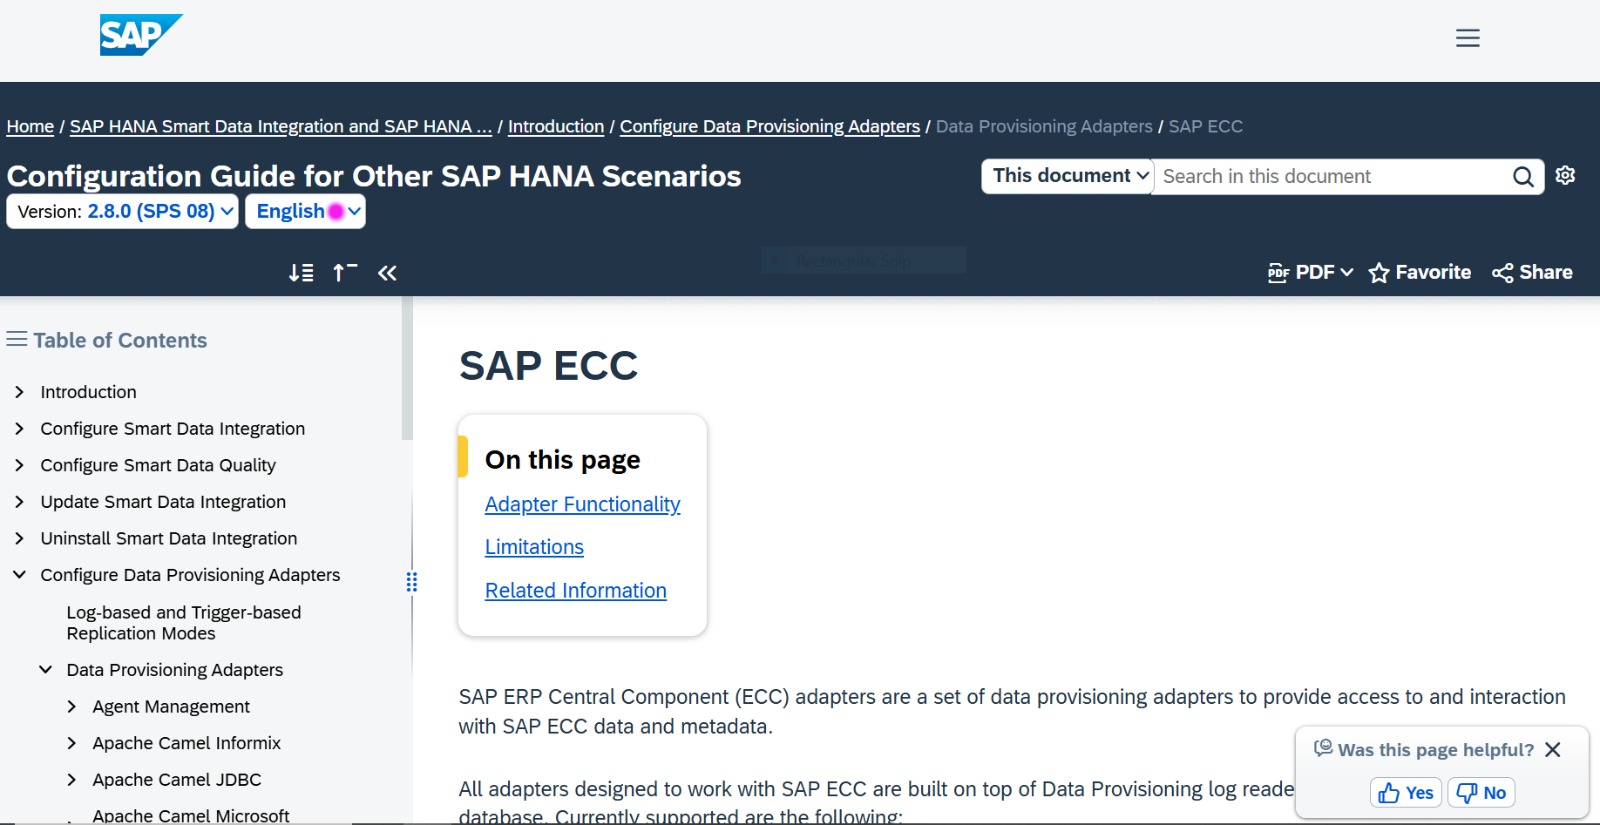
Task: Collapse Configure Data Provisioning Adapters section
Action: pyautogui.click(x=19, y=575)
